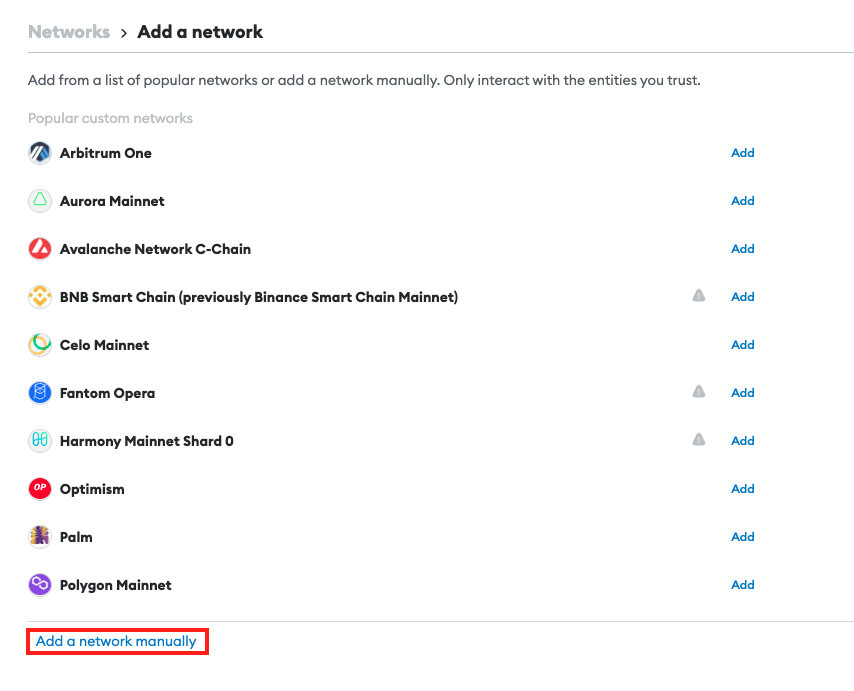Click the BNB Smart Chain icon
The height and width of the screenshot is (691, 854).
(x=39, y=297)
